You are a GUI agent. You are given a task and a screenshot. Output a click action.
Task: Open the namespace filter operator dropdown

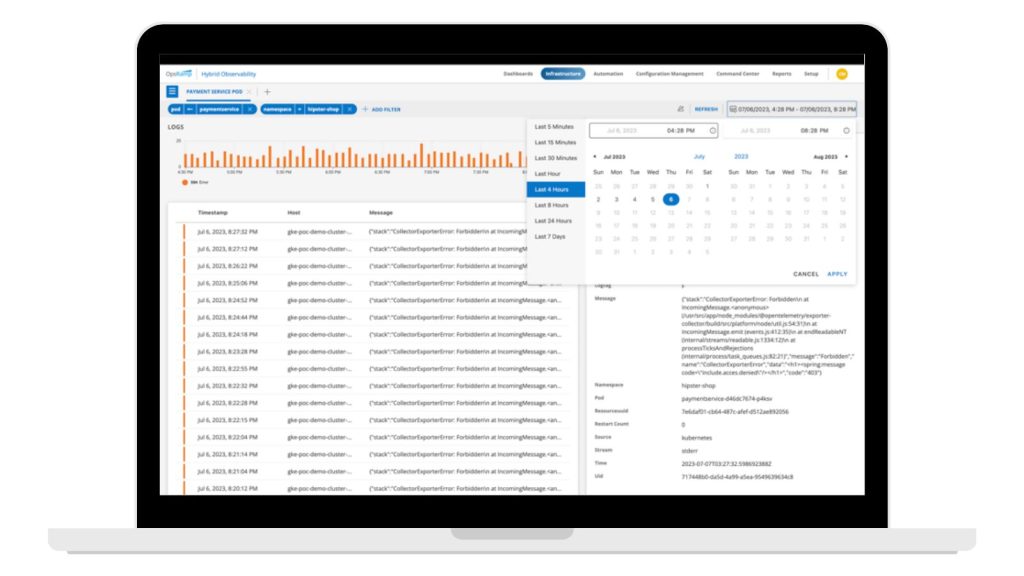(298, 109)
